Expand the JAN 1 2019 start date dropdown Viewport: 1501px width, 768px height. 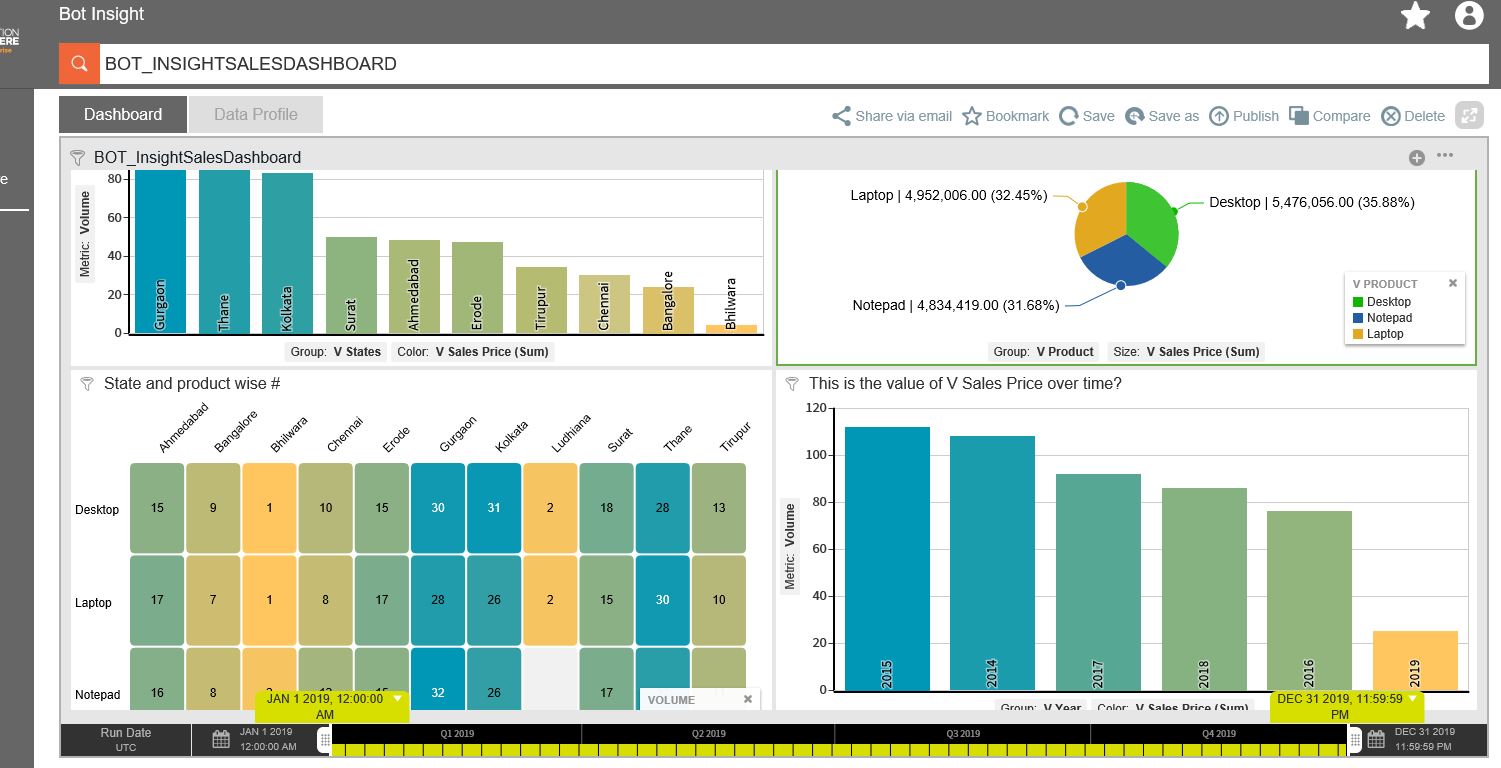pyautogui.click(x=397, y=699)
